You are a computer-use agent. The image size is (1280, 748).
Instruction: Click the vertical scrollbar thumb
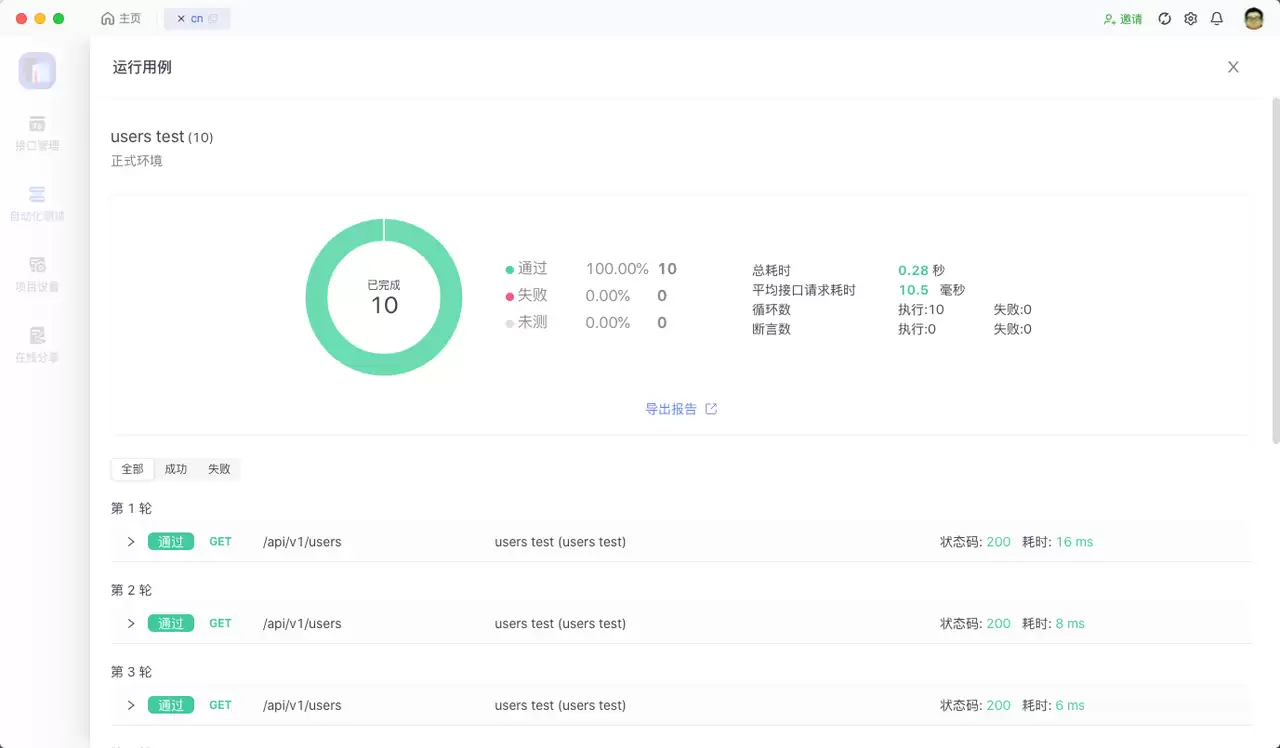pos(1275,270)
